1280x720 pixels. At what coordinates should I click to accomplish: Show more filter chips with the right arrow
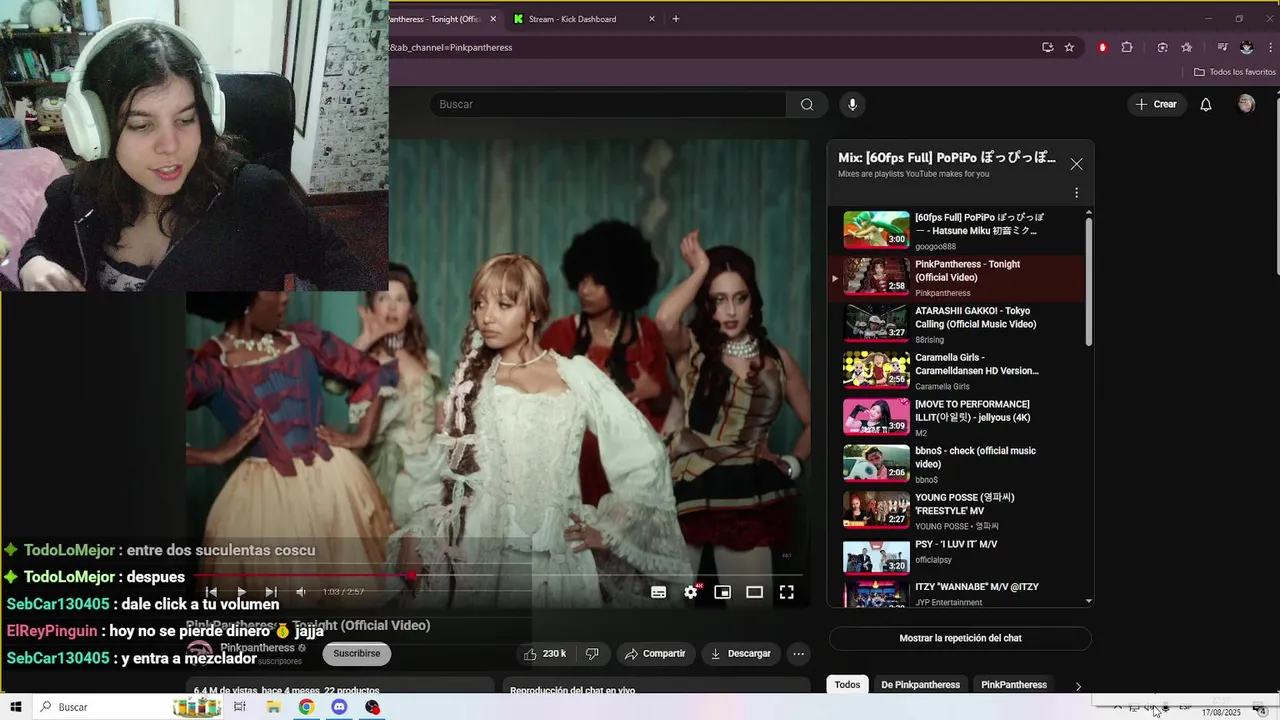click(x=1078, y=686)
